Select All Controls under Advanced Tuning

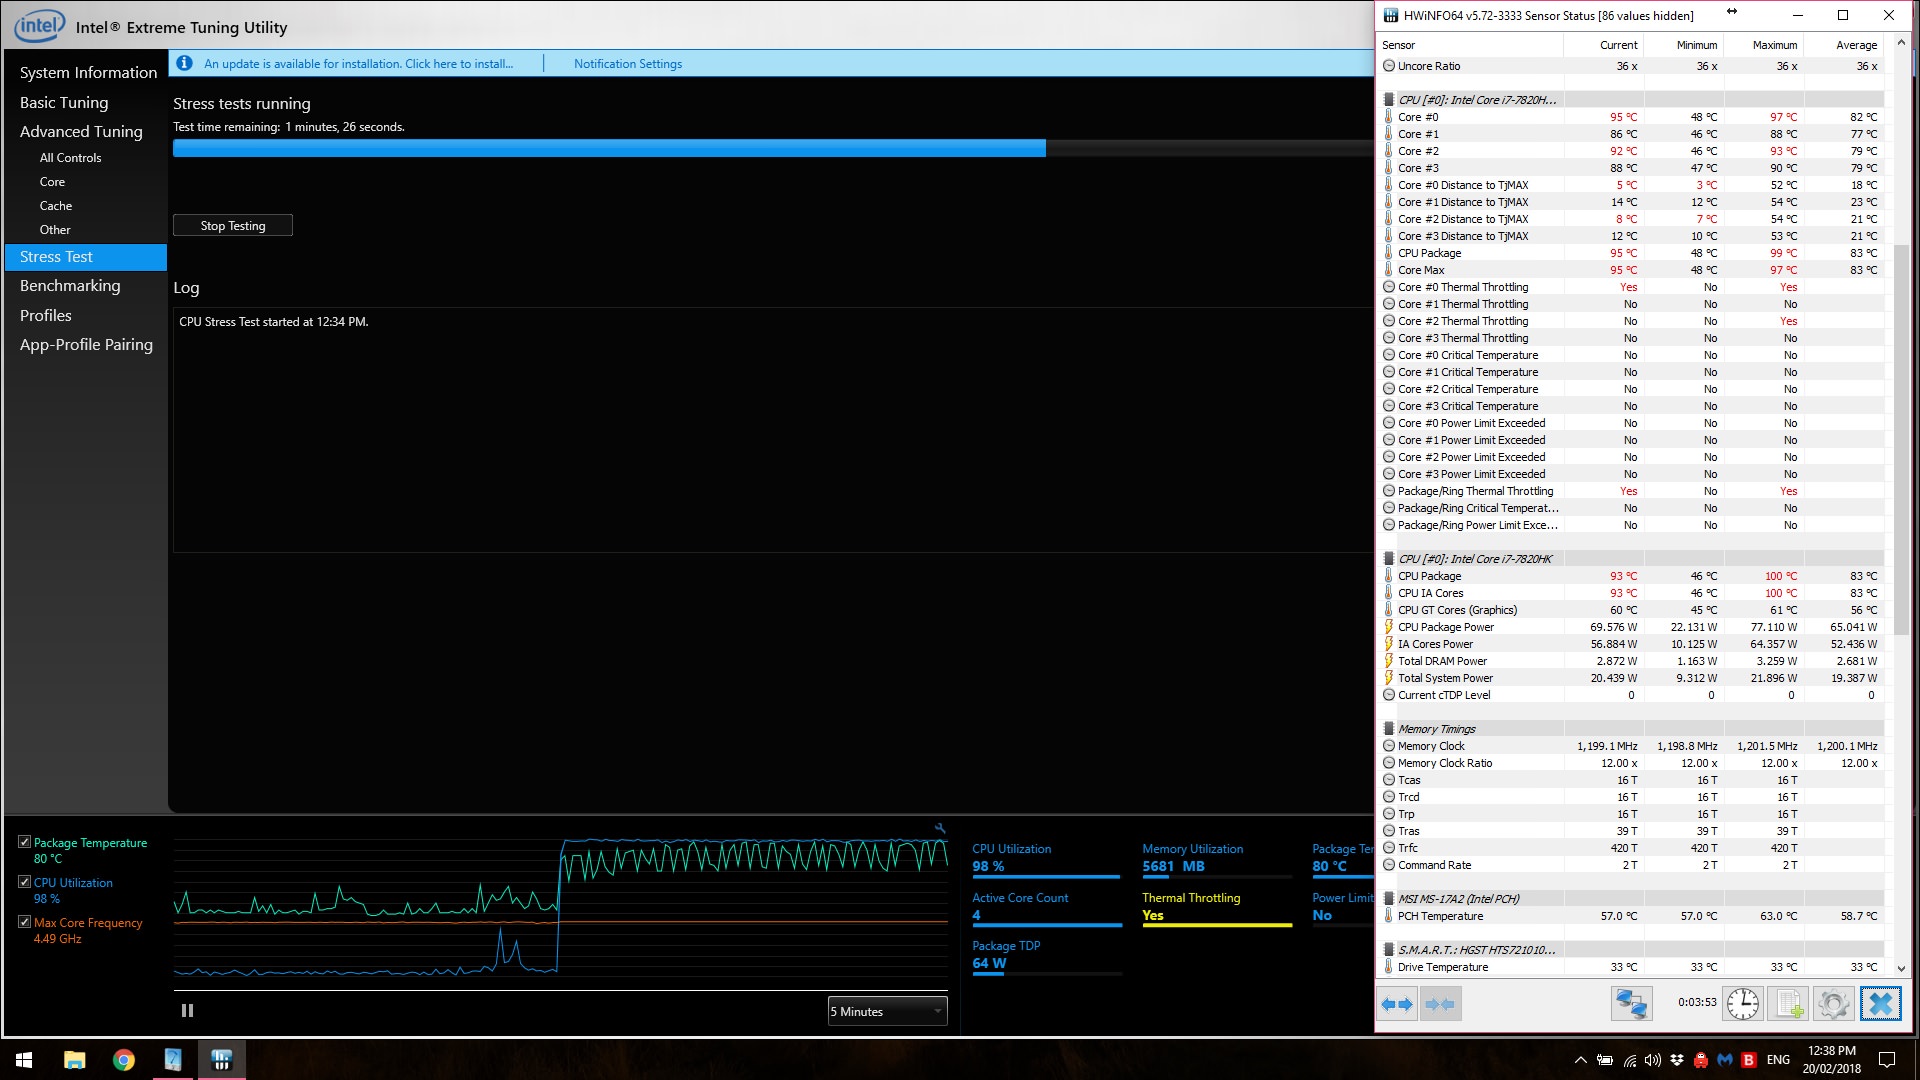[x=70, y=158]
